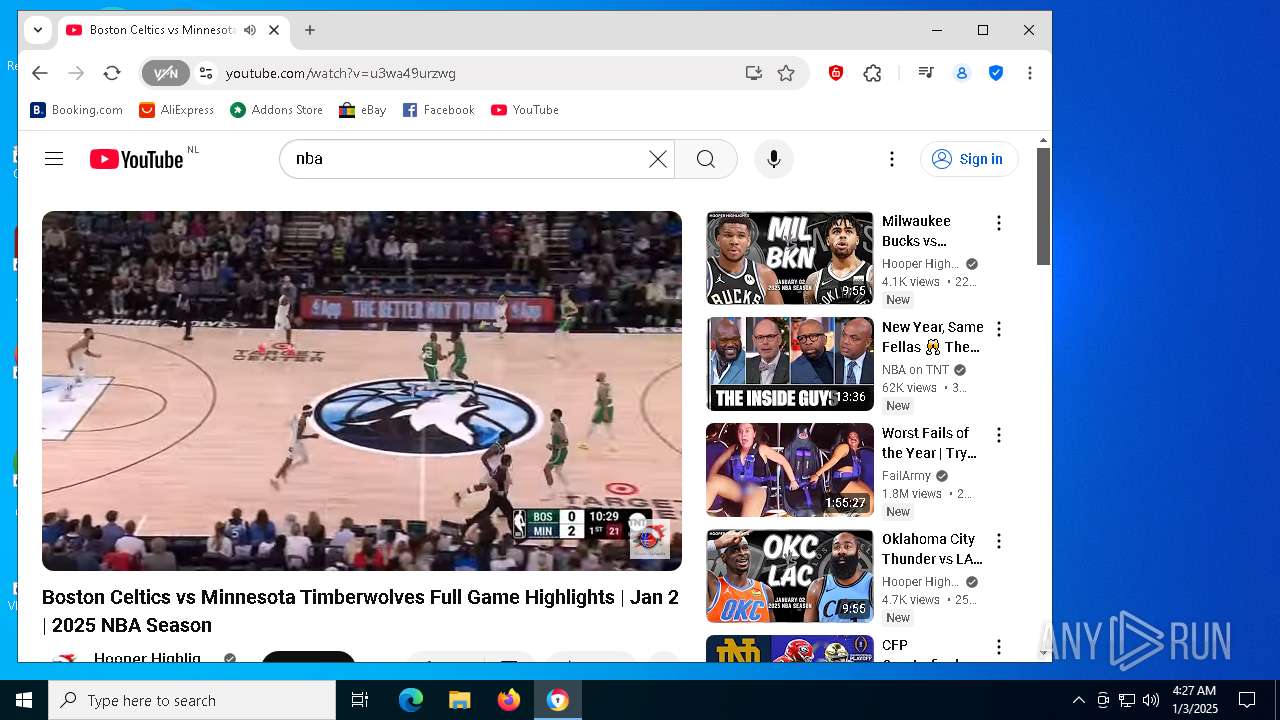Open Oklahoma City Thunder vs LA title
The height and width of the screenshot is (720, 1280).
click(x=932, y=549)
